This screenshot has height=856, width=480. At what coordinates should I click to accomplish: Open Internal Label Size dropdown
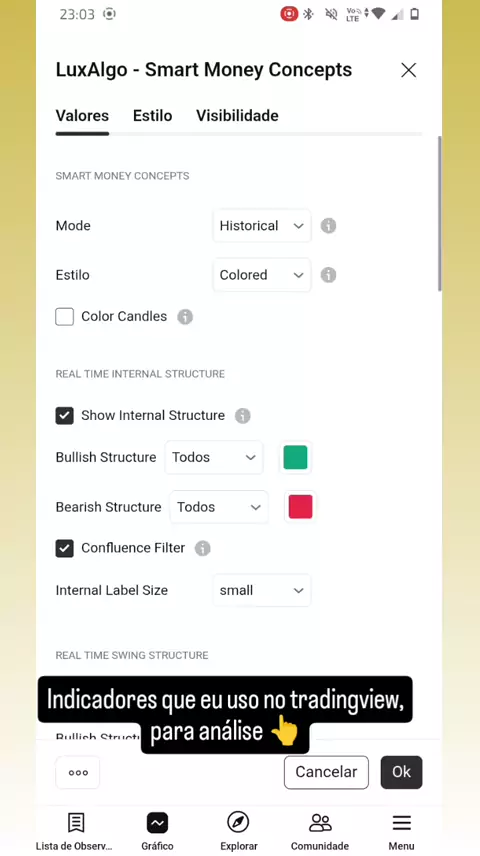pos(262,590)
